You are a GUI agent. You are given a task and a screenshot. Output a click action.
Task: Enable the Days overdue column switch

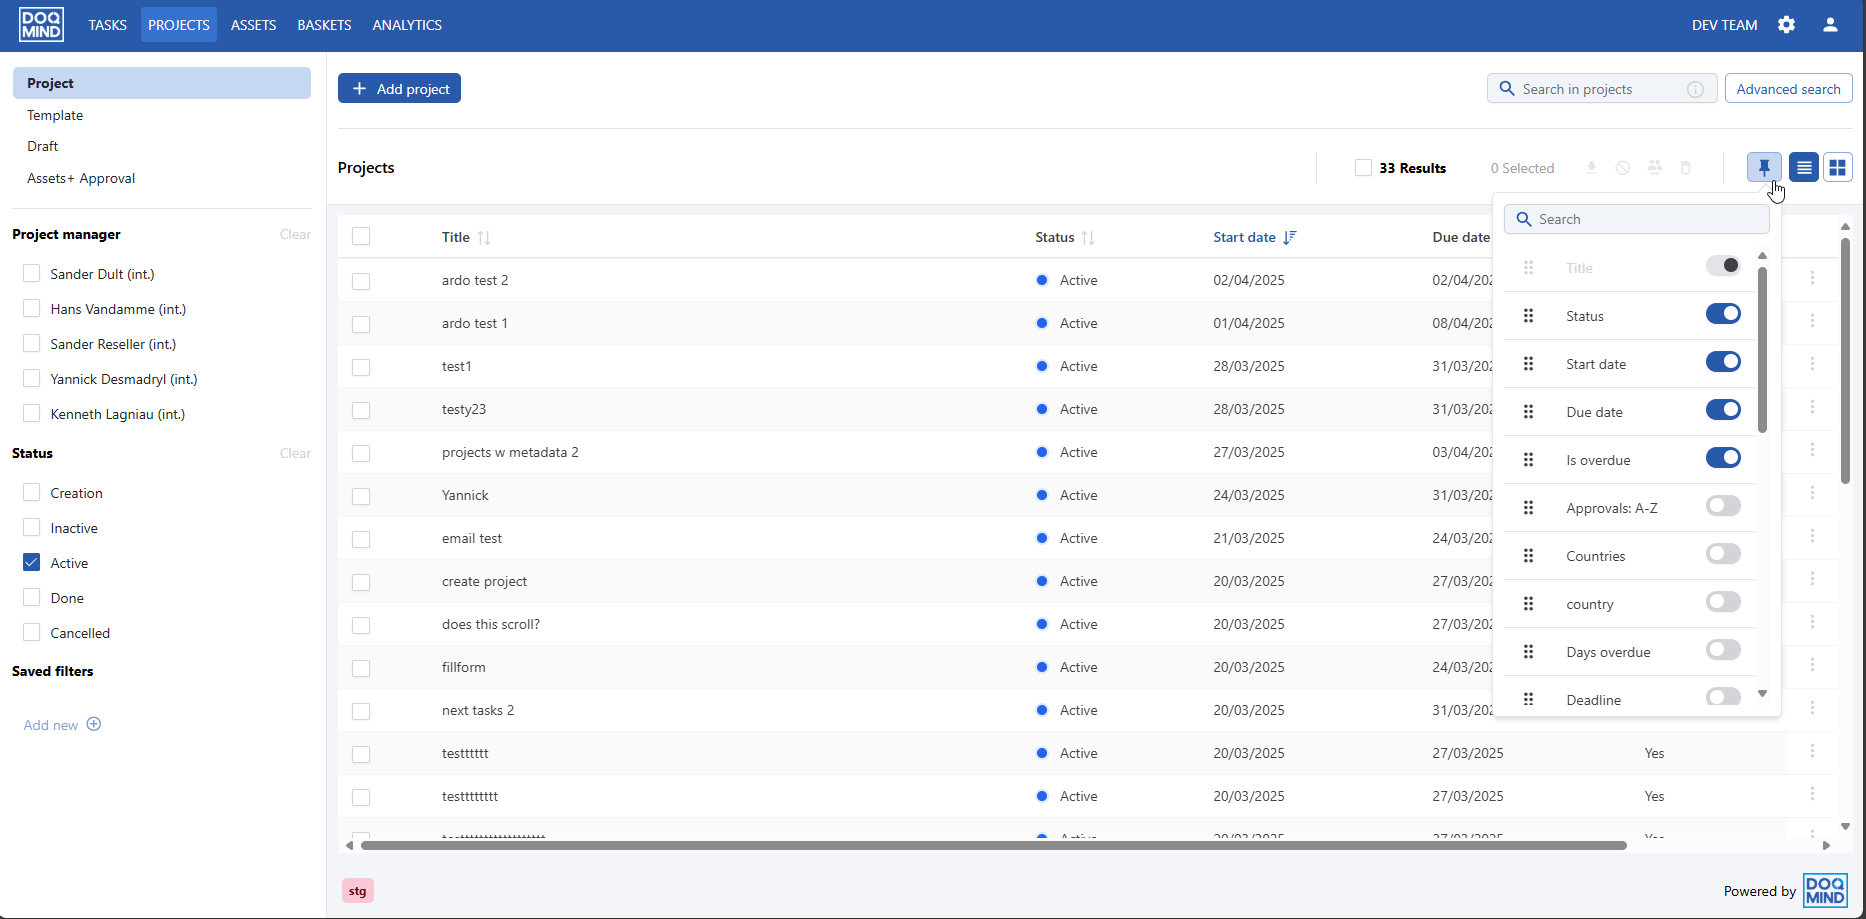click(1723, 650)
